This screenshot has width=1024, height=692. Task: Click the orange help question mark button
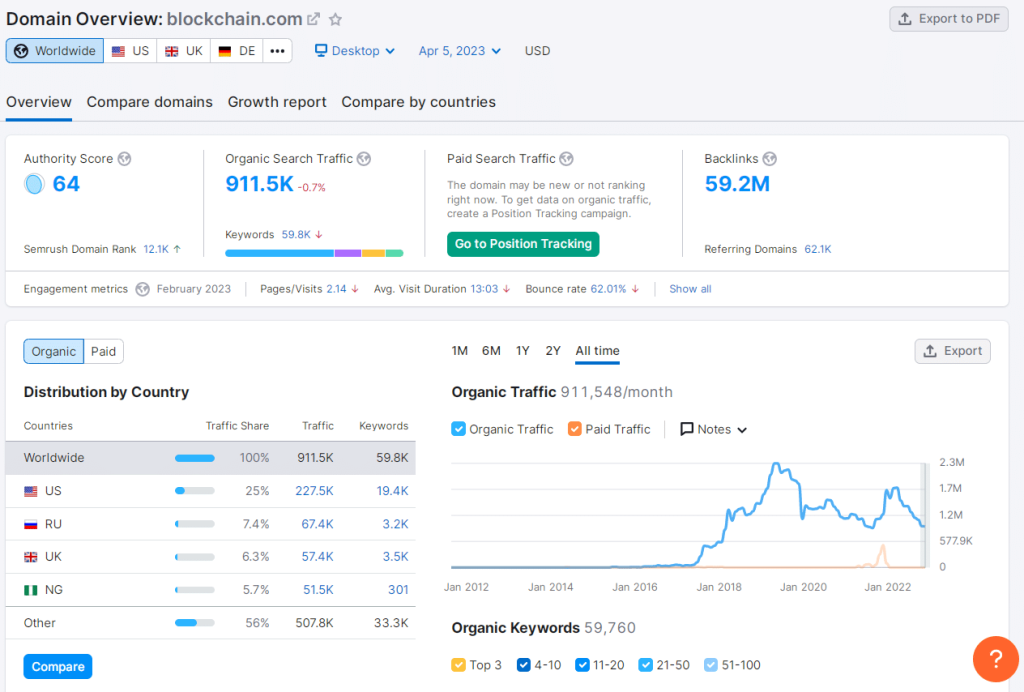pyautogui.click(x=995, y=659)
